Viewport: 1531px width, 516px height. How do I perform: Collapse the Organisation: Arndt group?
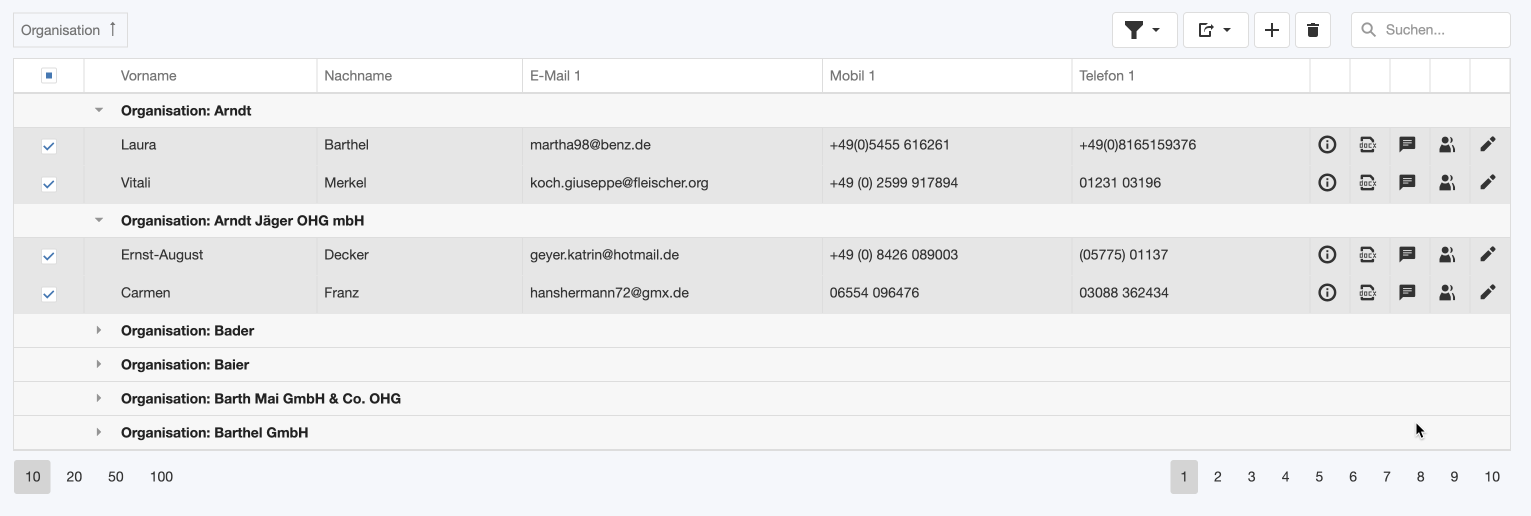[x=99, y=111]
